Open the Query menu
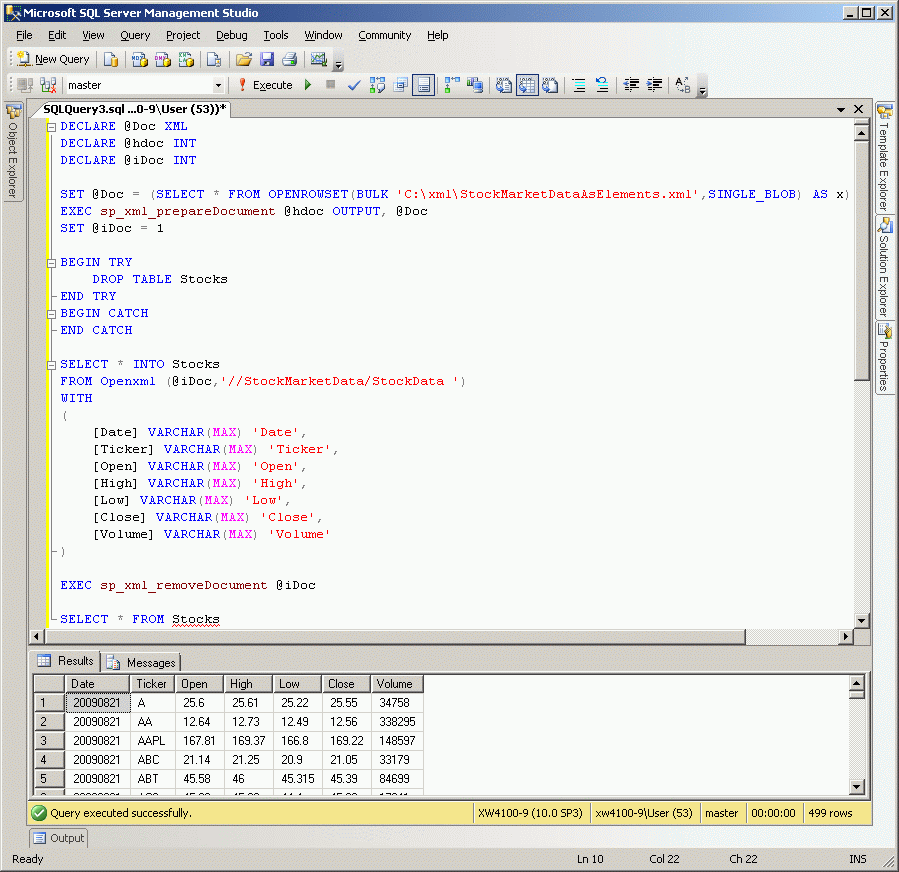The width and height of the screenshot is (899, 872). (x=135, y=35)
